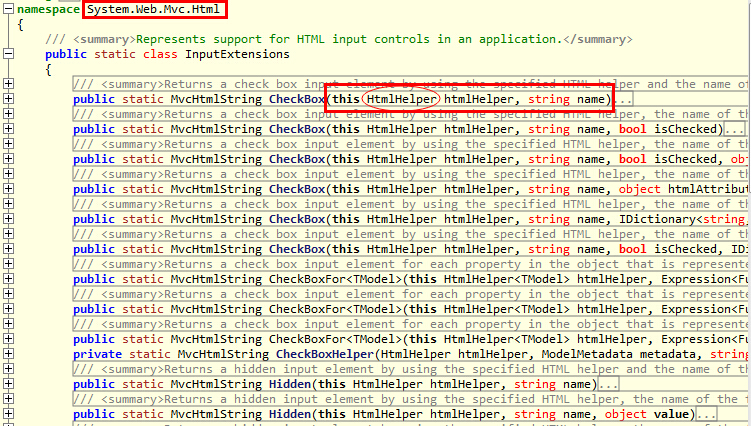Expand the first CheckBoxFor<TModel> method
This screenshot has width=751, height=426.
tap(8, 279)
